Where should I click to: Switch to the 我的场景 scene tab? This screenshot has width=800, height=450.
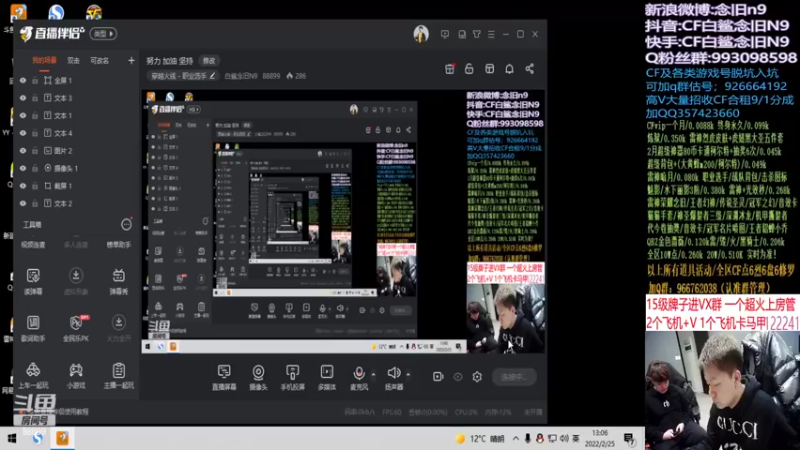pos(44,61)
